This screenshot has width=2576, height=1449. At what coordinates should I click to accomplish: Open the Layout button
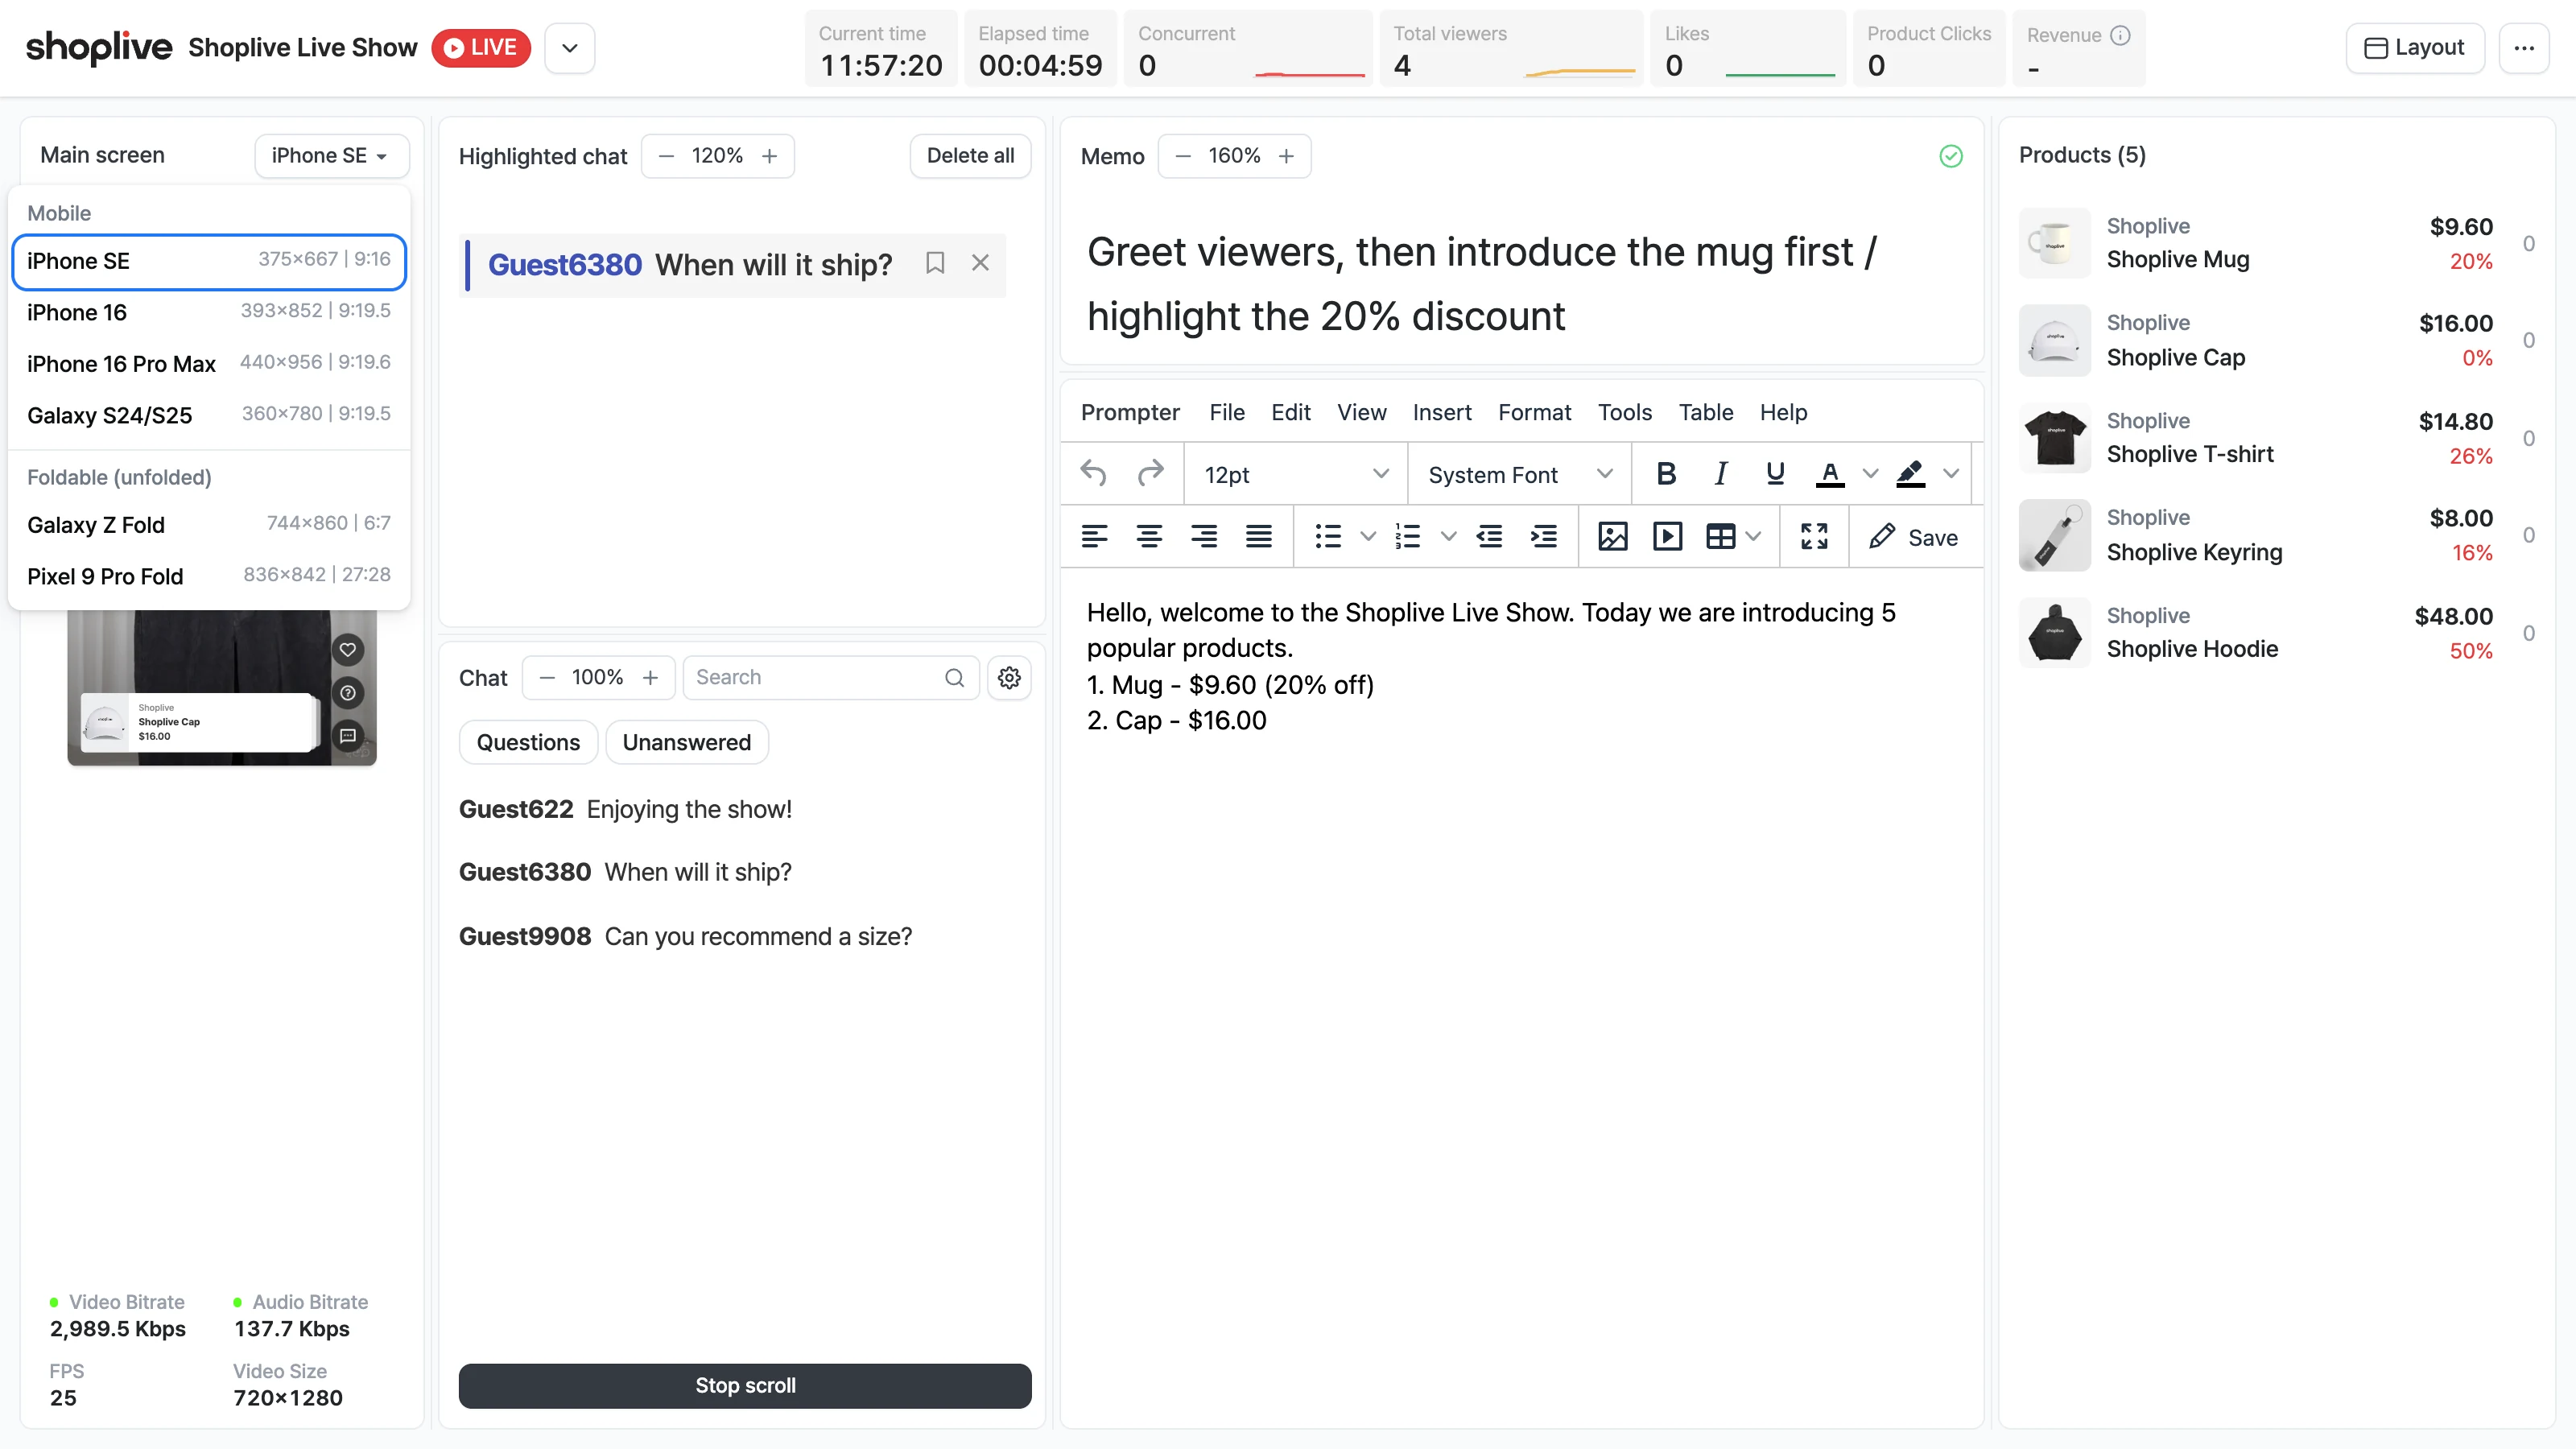coord(2414,48)
